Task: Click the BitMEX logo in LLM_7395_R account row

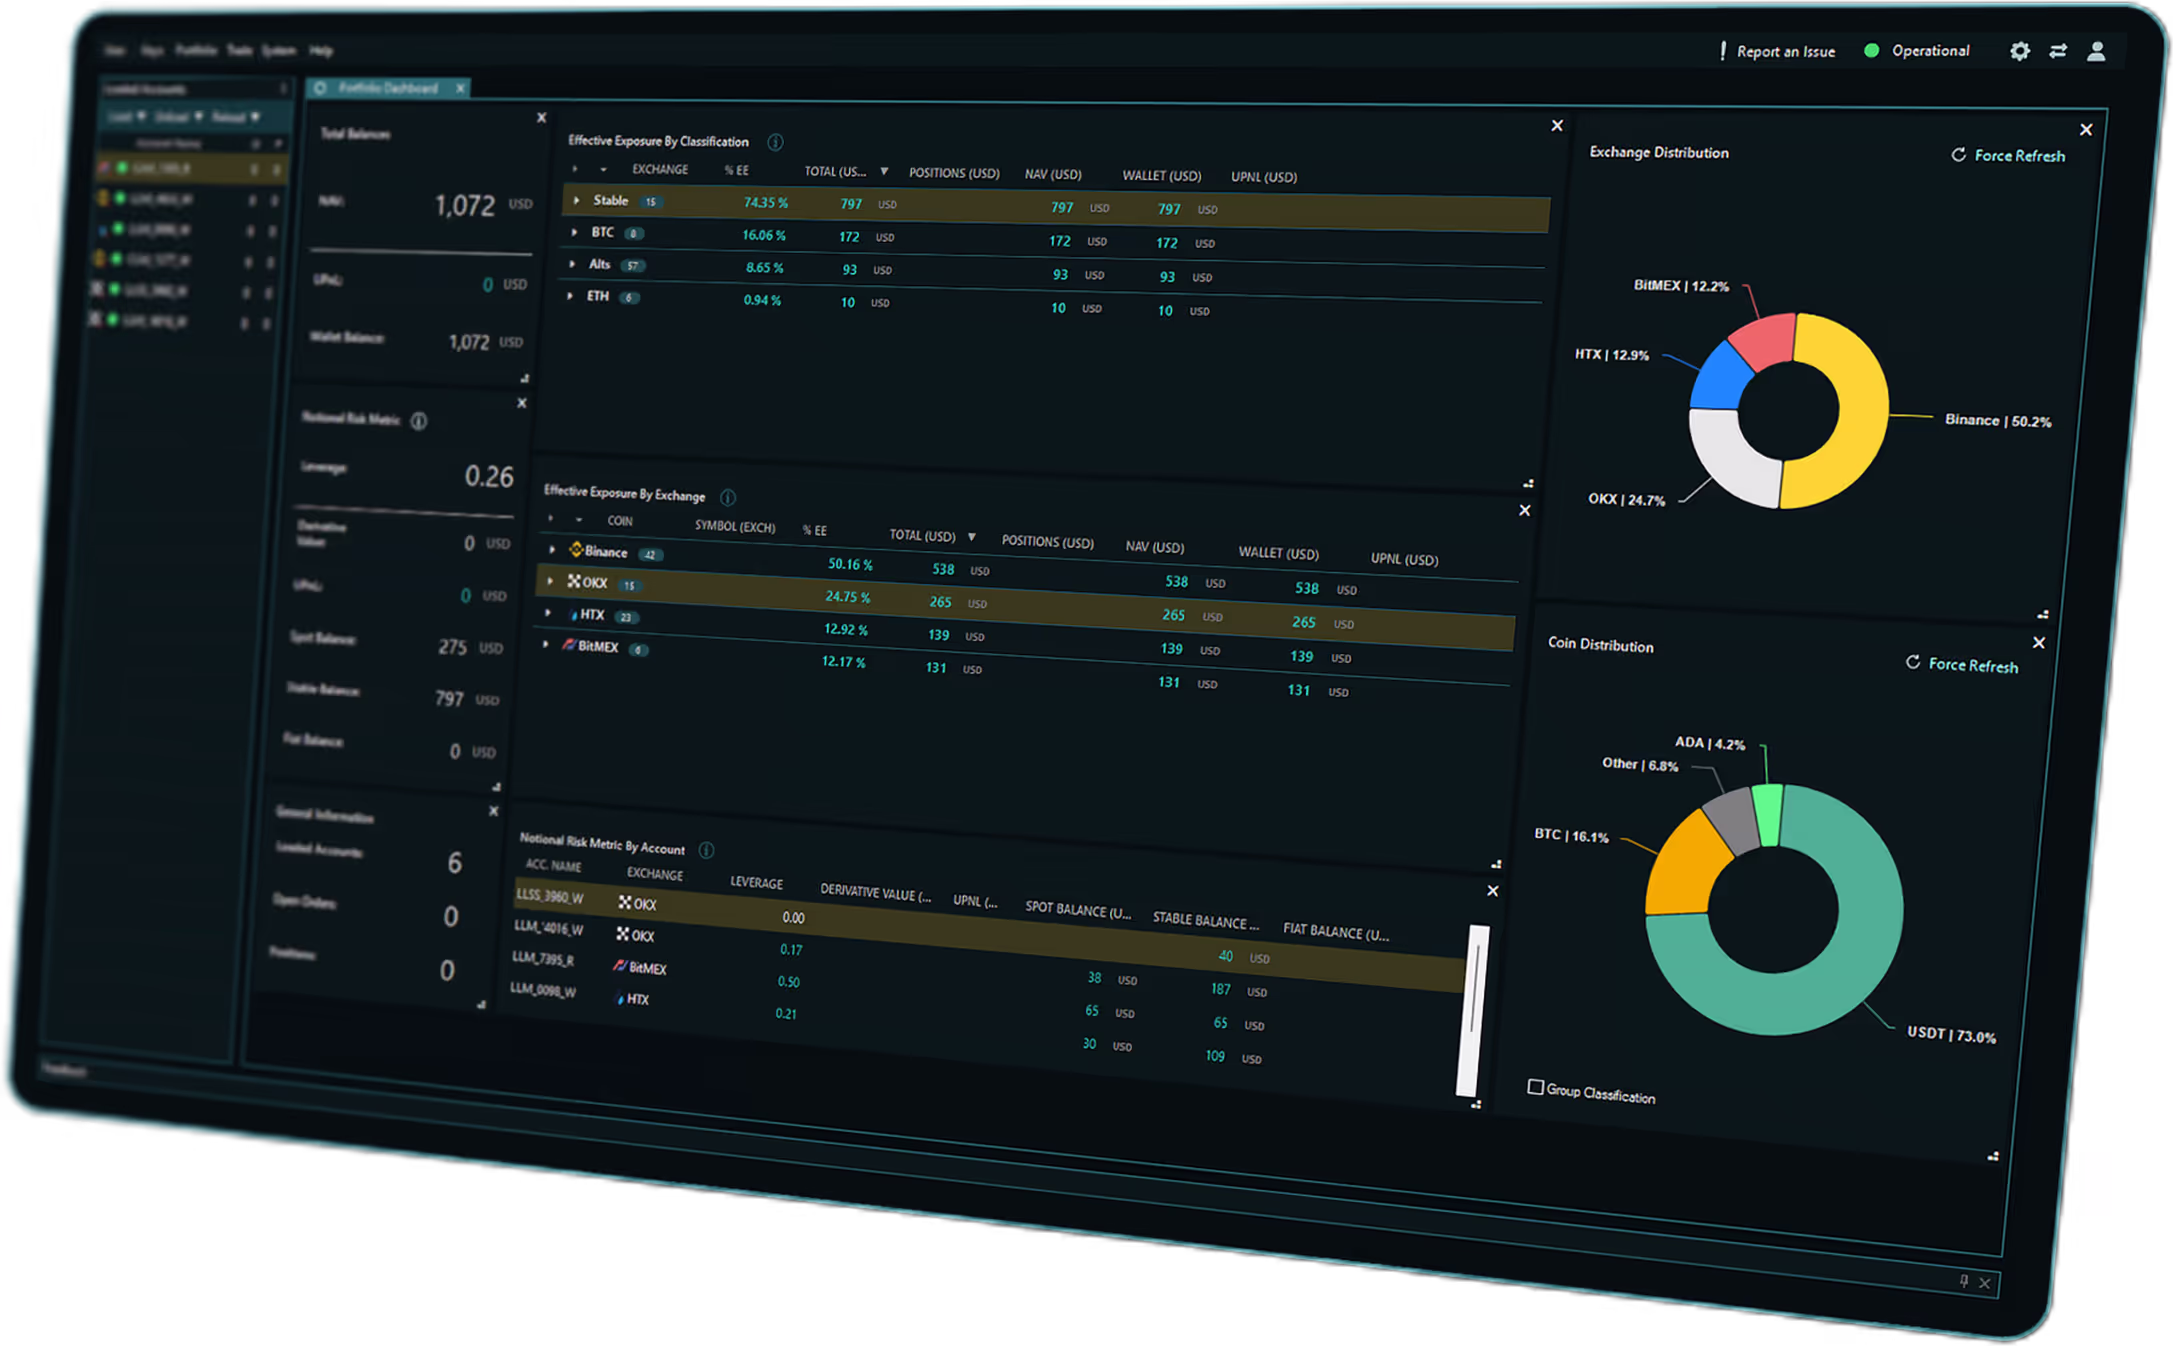Action: [x=620, y=966]
